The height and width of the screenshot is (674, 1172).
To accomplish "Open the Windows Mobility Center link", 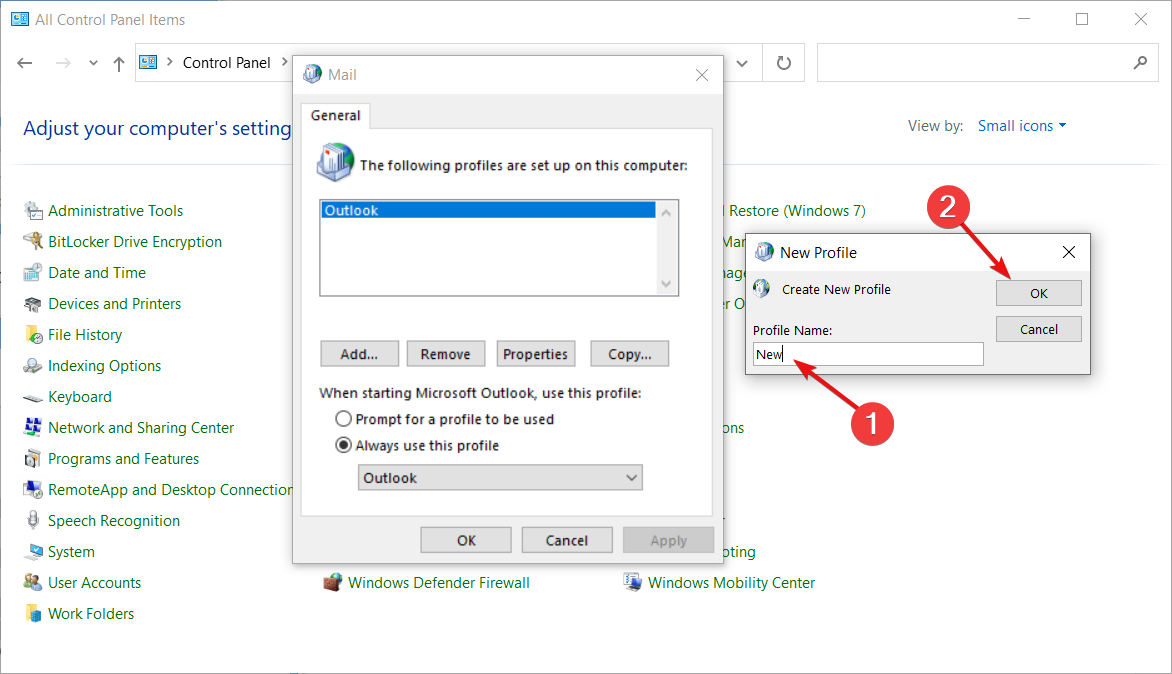I will pos(731,583).
